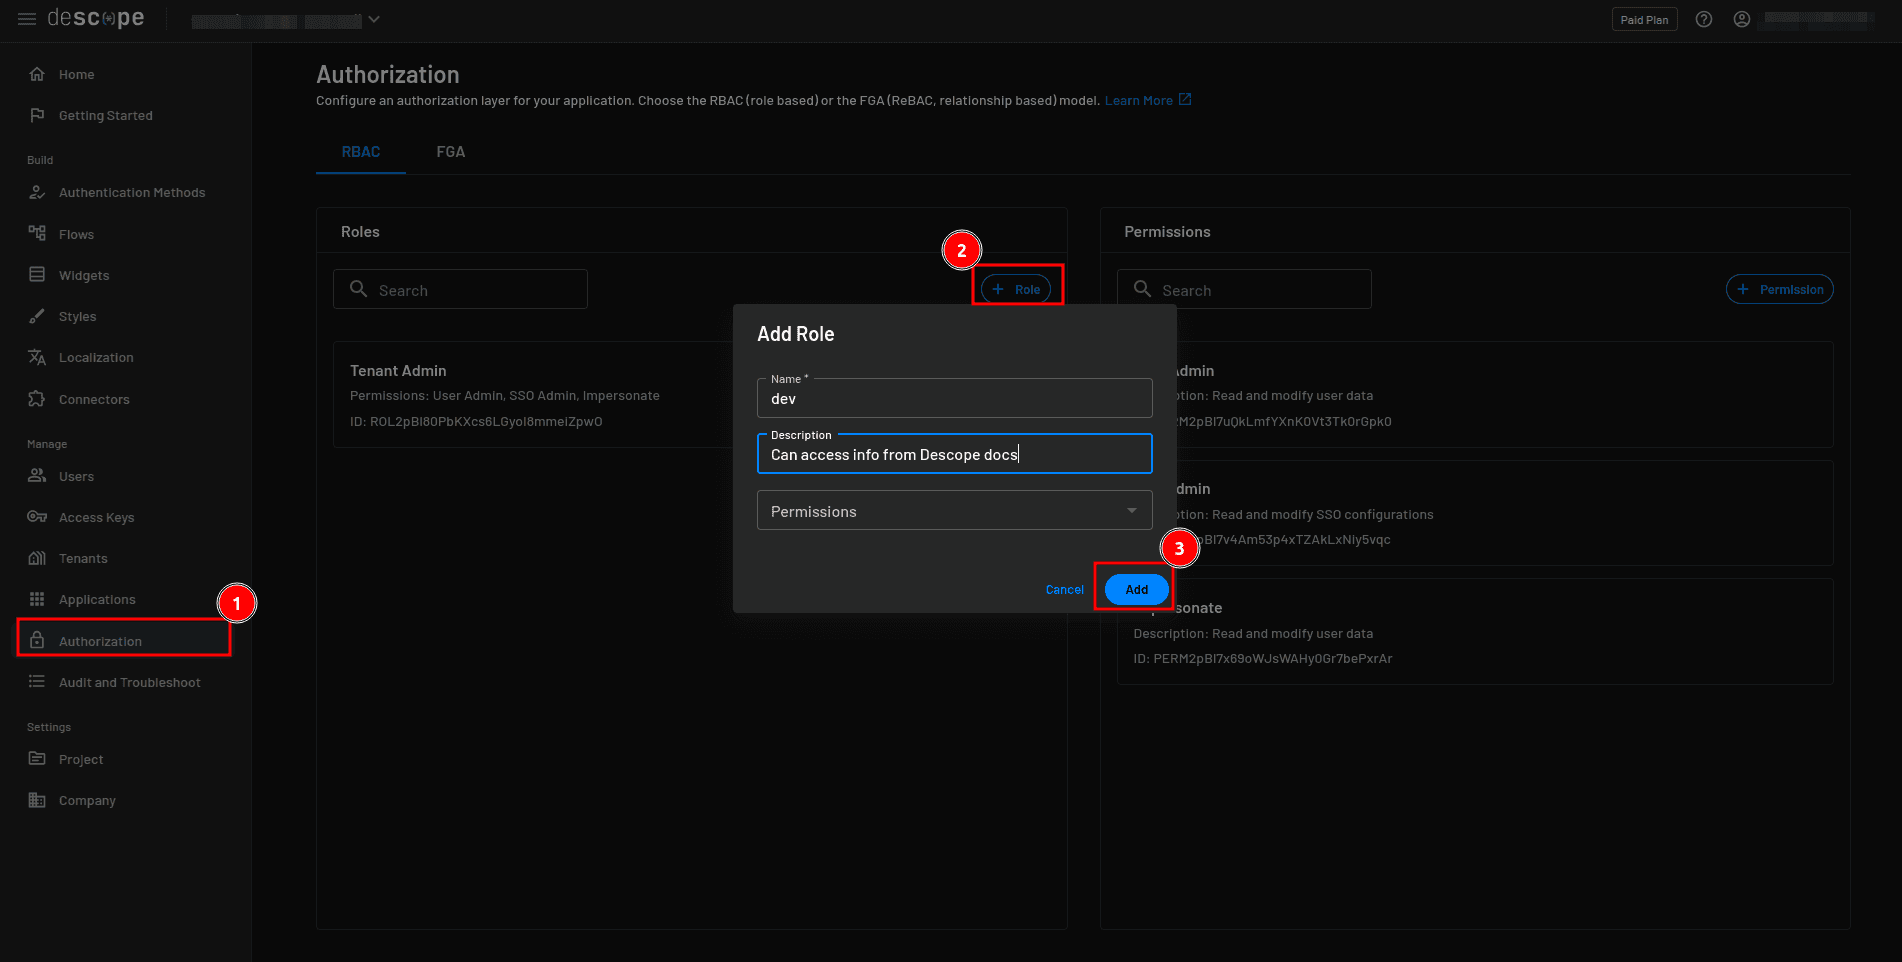The image size is (1902, 962).
Task: Switch to the FGA tab
Action: (x=450, y=152)
